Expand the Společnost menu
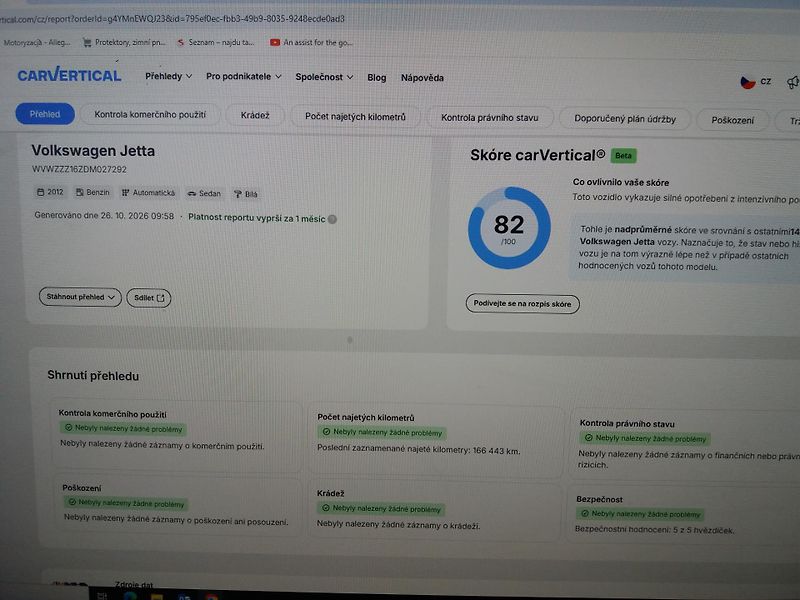Viewport: 800px width, 600px height. pos(324,77)
